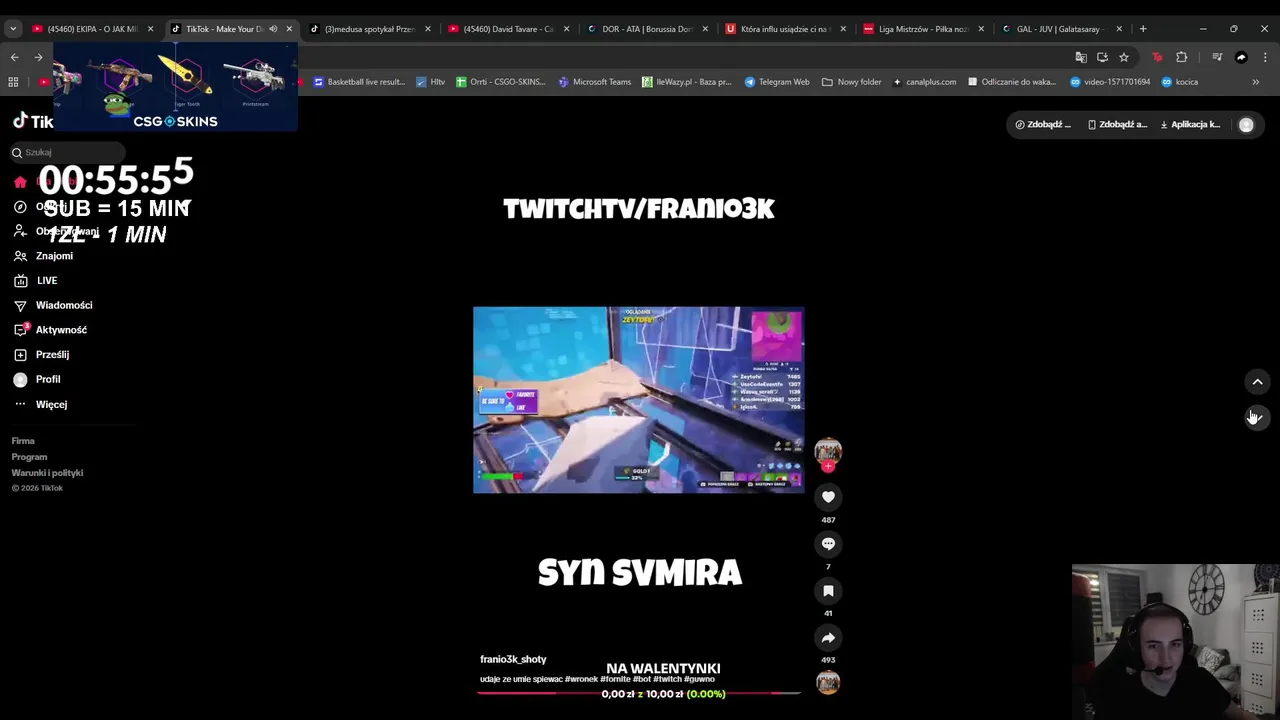Close the TikTok tab
This screenshot has height=720, width=1280.
point(289,29)
